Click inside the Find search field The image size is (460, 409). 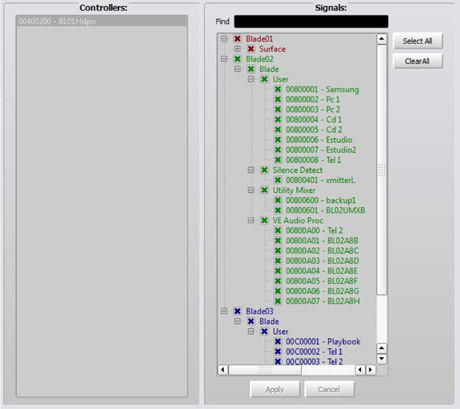(x=311, y=22)
